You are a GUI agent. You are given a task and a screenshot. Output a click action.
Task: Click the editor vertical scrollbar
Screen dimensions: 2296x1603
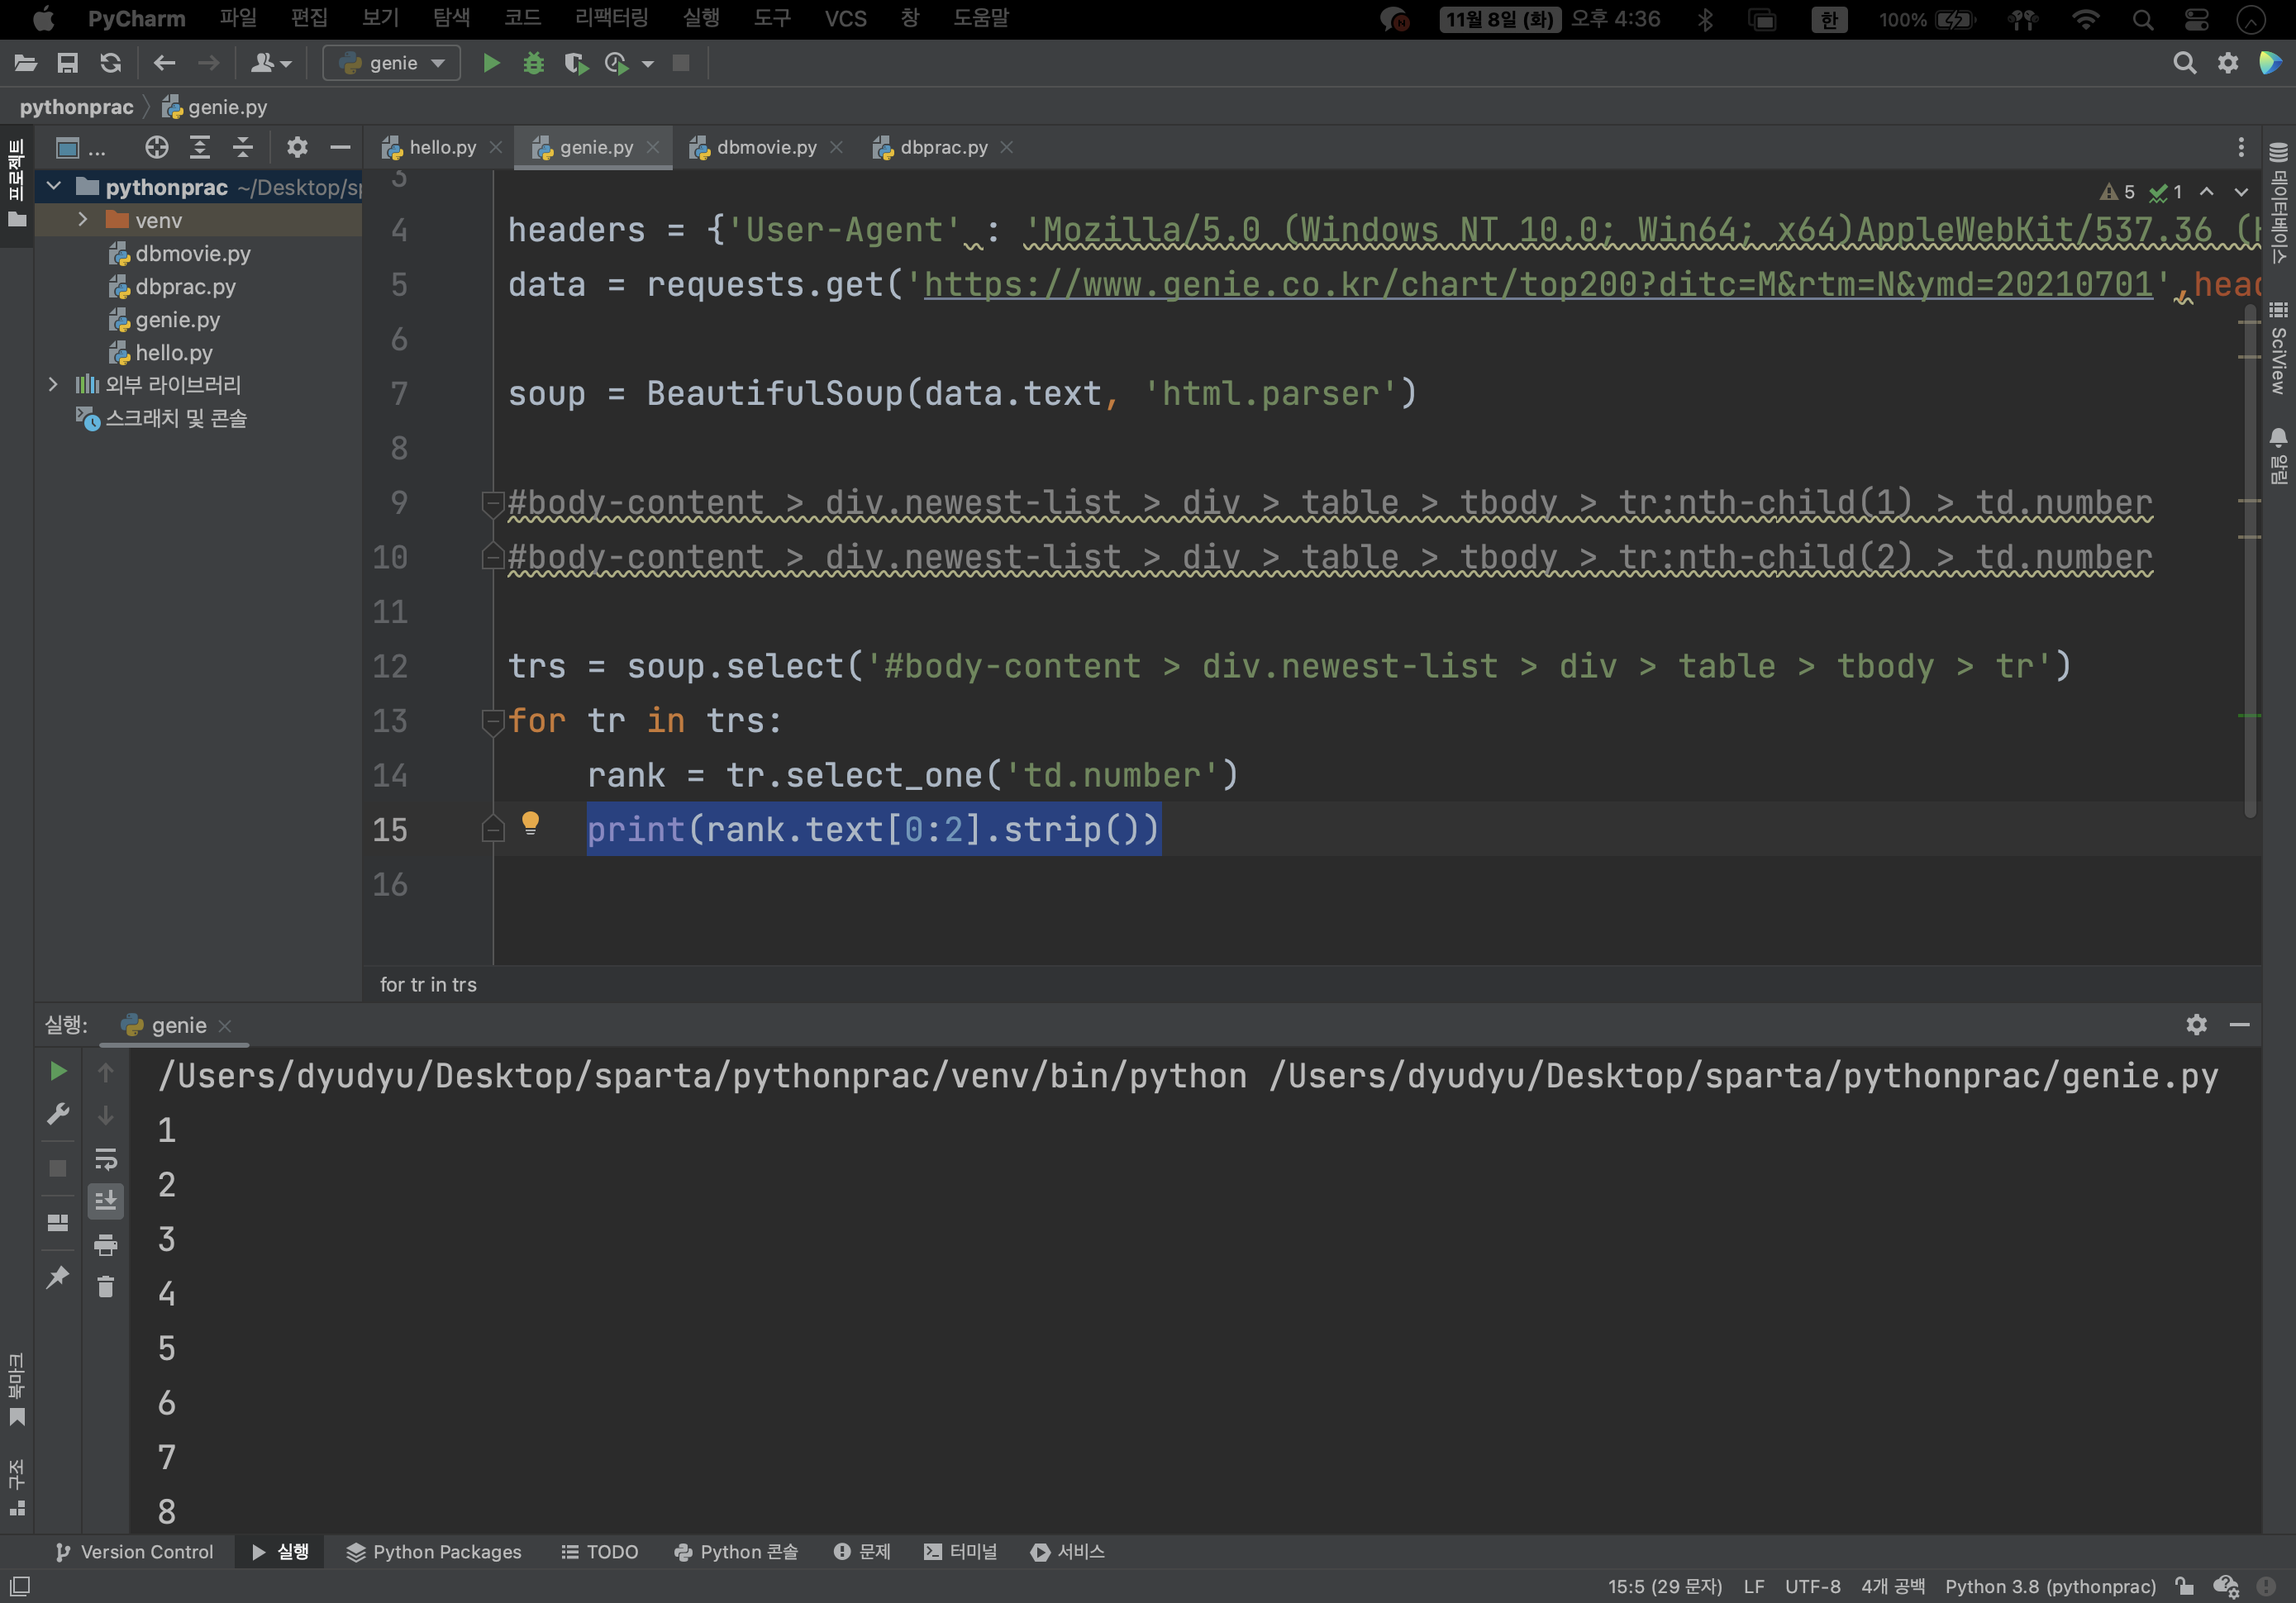pyautogui.click(x=2249, y=560)
